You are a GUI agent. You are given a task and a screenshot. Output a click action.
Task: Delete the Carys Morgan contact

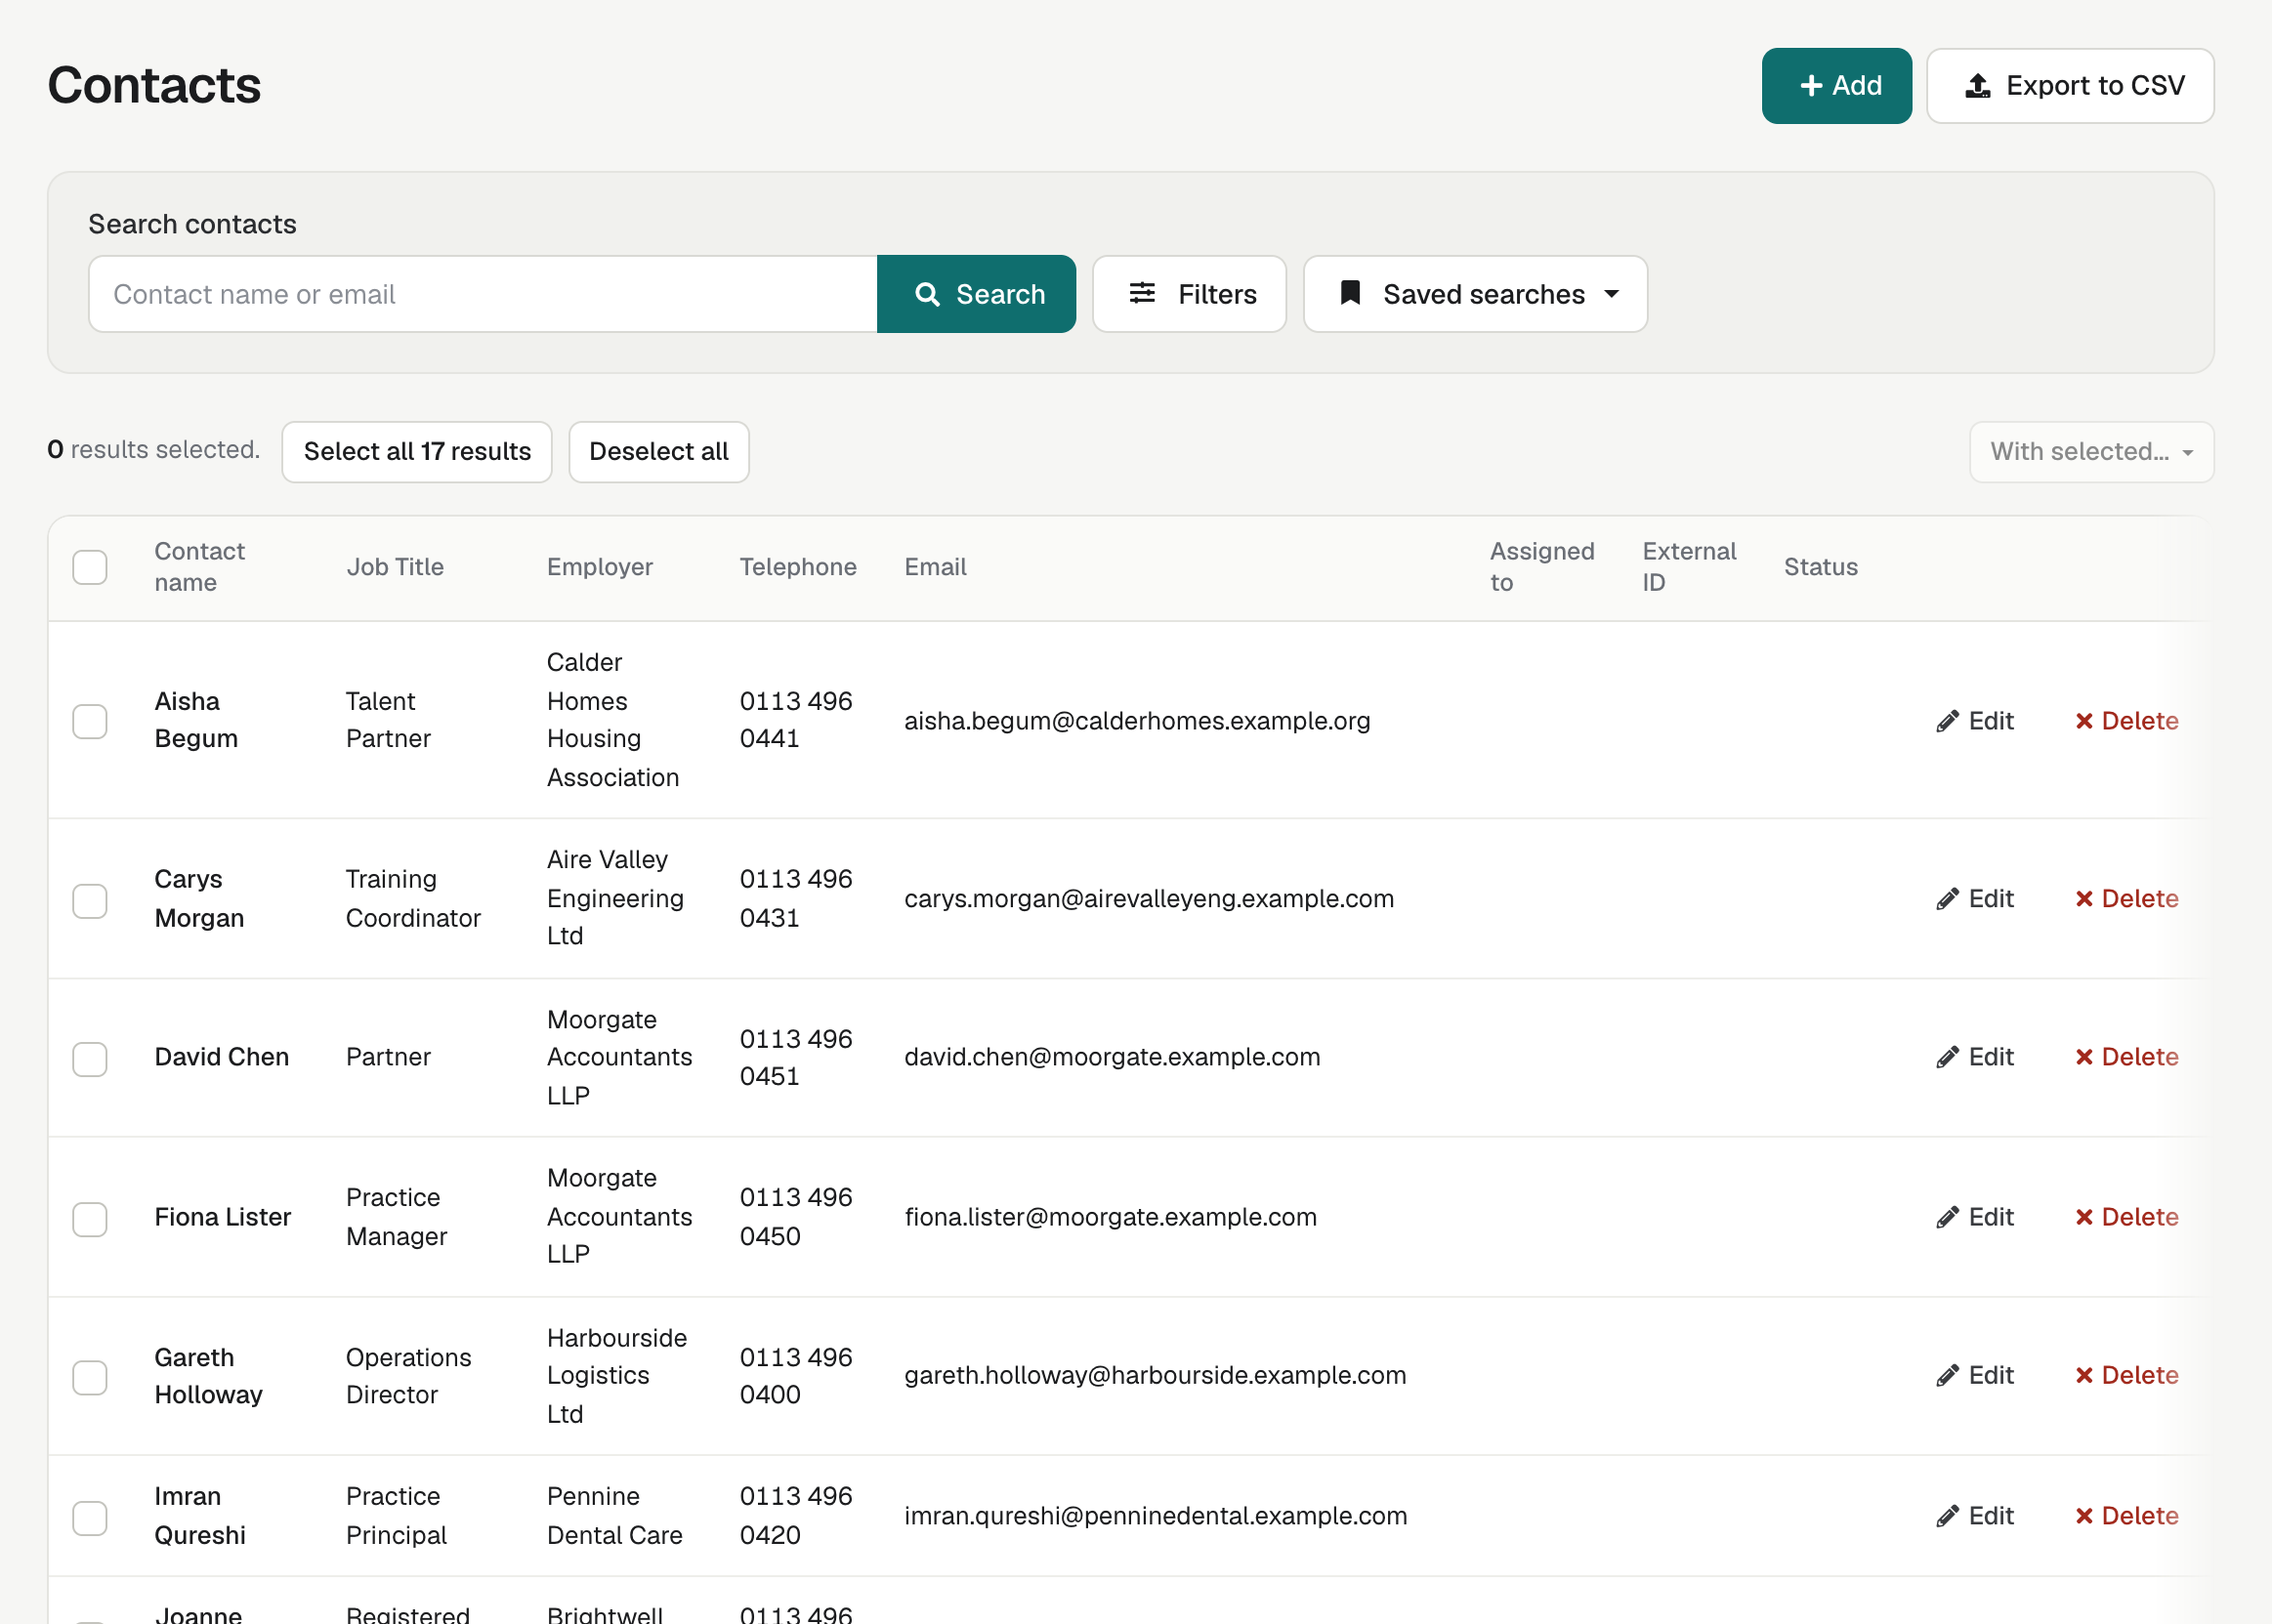[x=2126, y=899]
